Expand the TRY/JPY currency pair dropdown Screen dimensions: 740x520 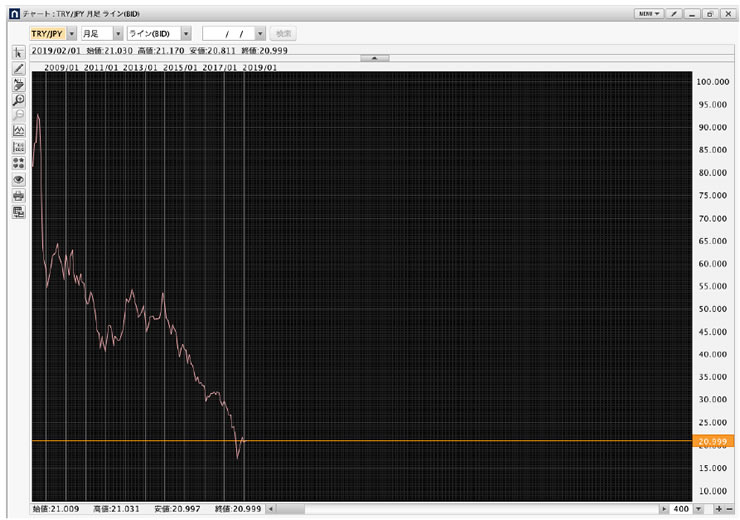coord(72,34)
